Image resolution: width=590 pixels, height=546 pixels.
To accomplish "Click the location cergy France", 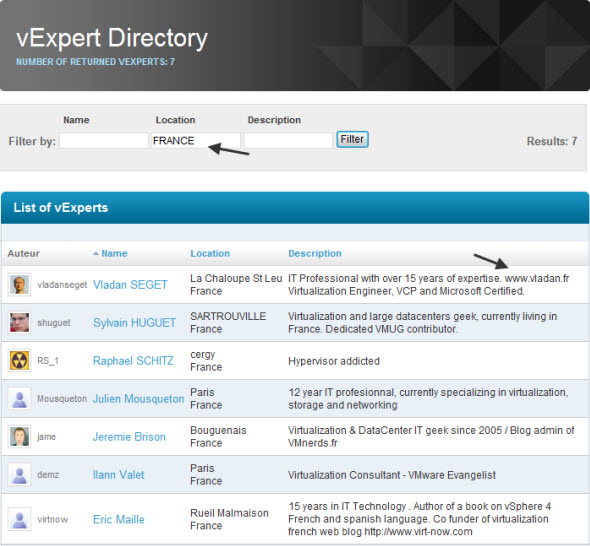I will (x=206, y=360).
